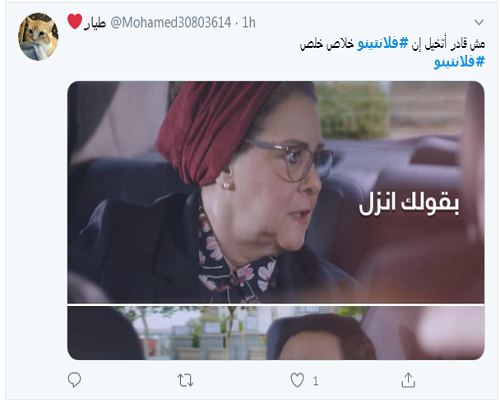Open the standalone #فلانتينو hashtag on the second line
The width and height of the screenshot is (500, 400).
[x=459, y=62]
